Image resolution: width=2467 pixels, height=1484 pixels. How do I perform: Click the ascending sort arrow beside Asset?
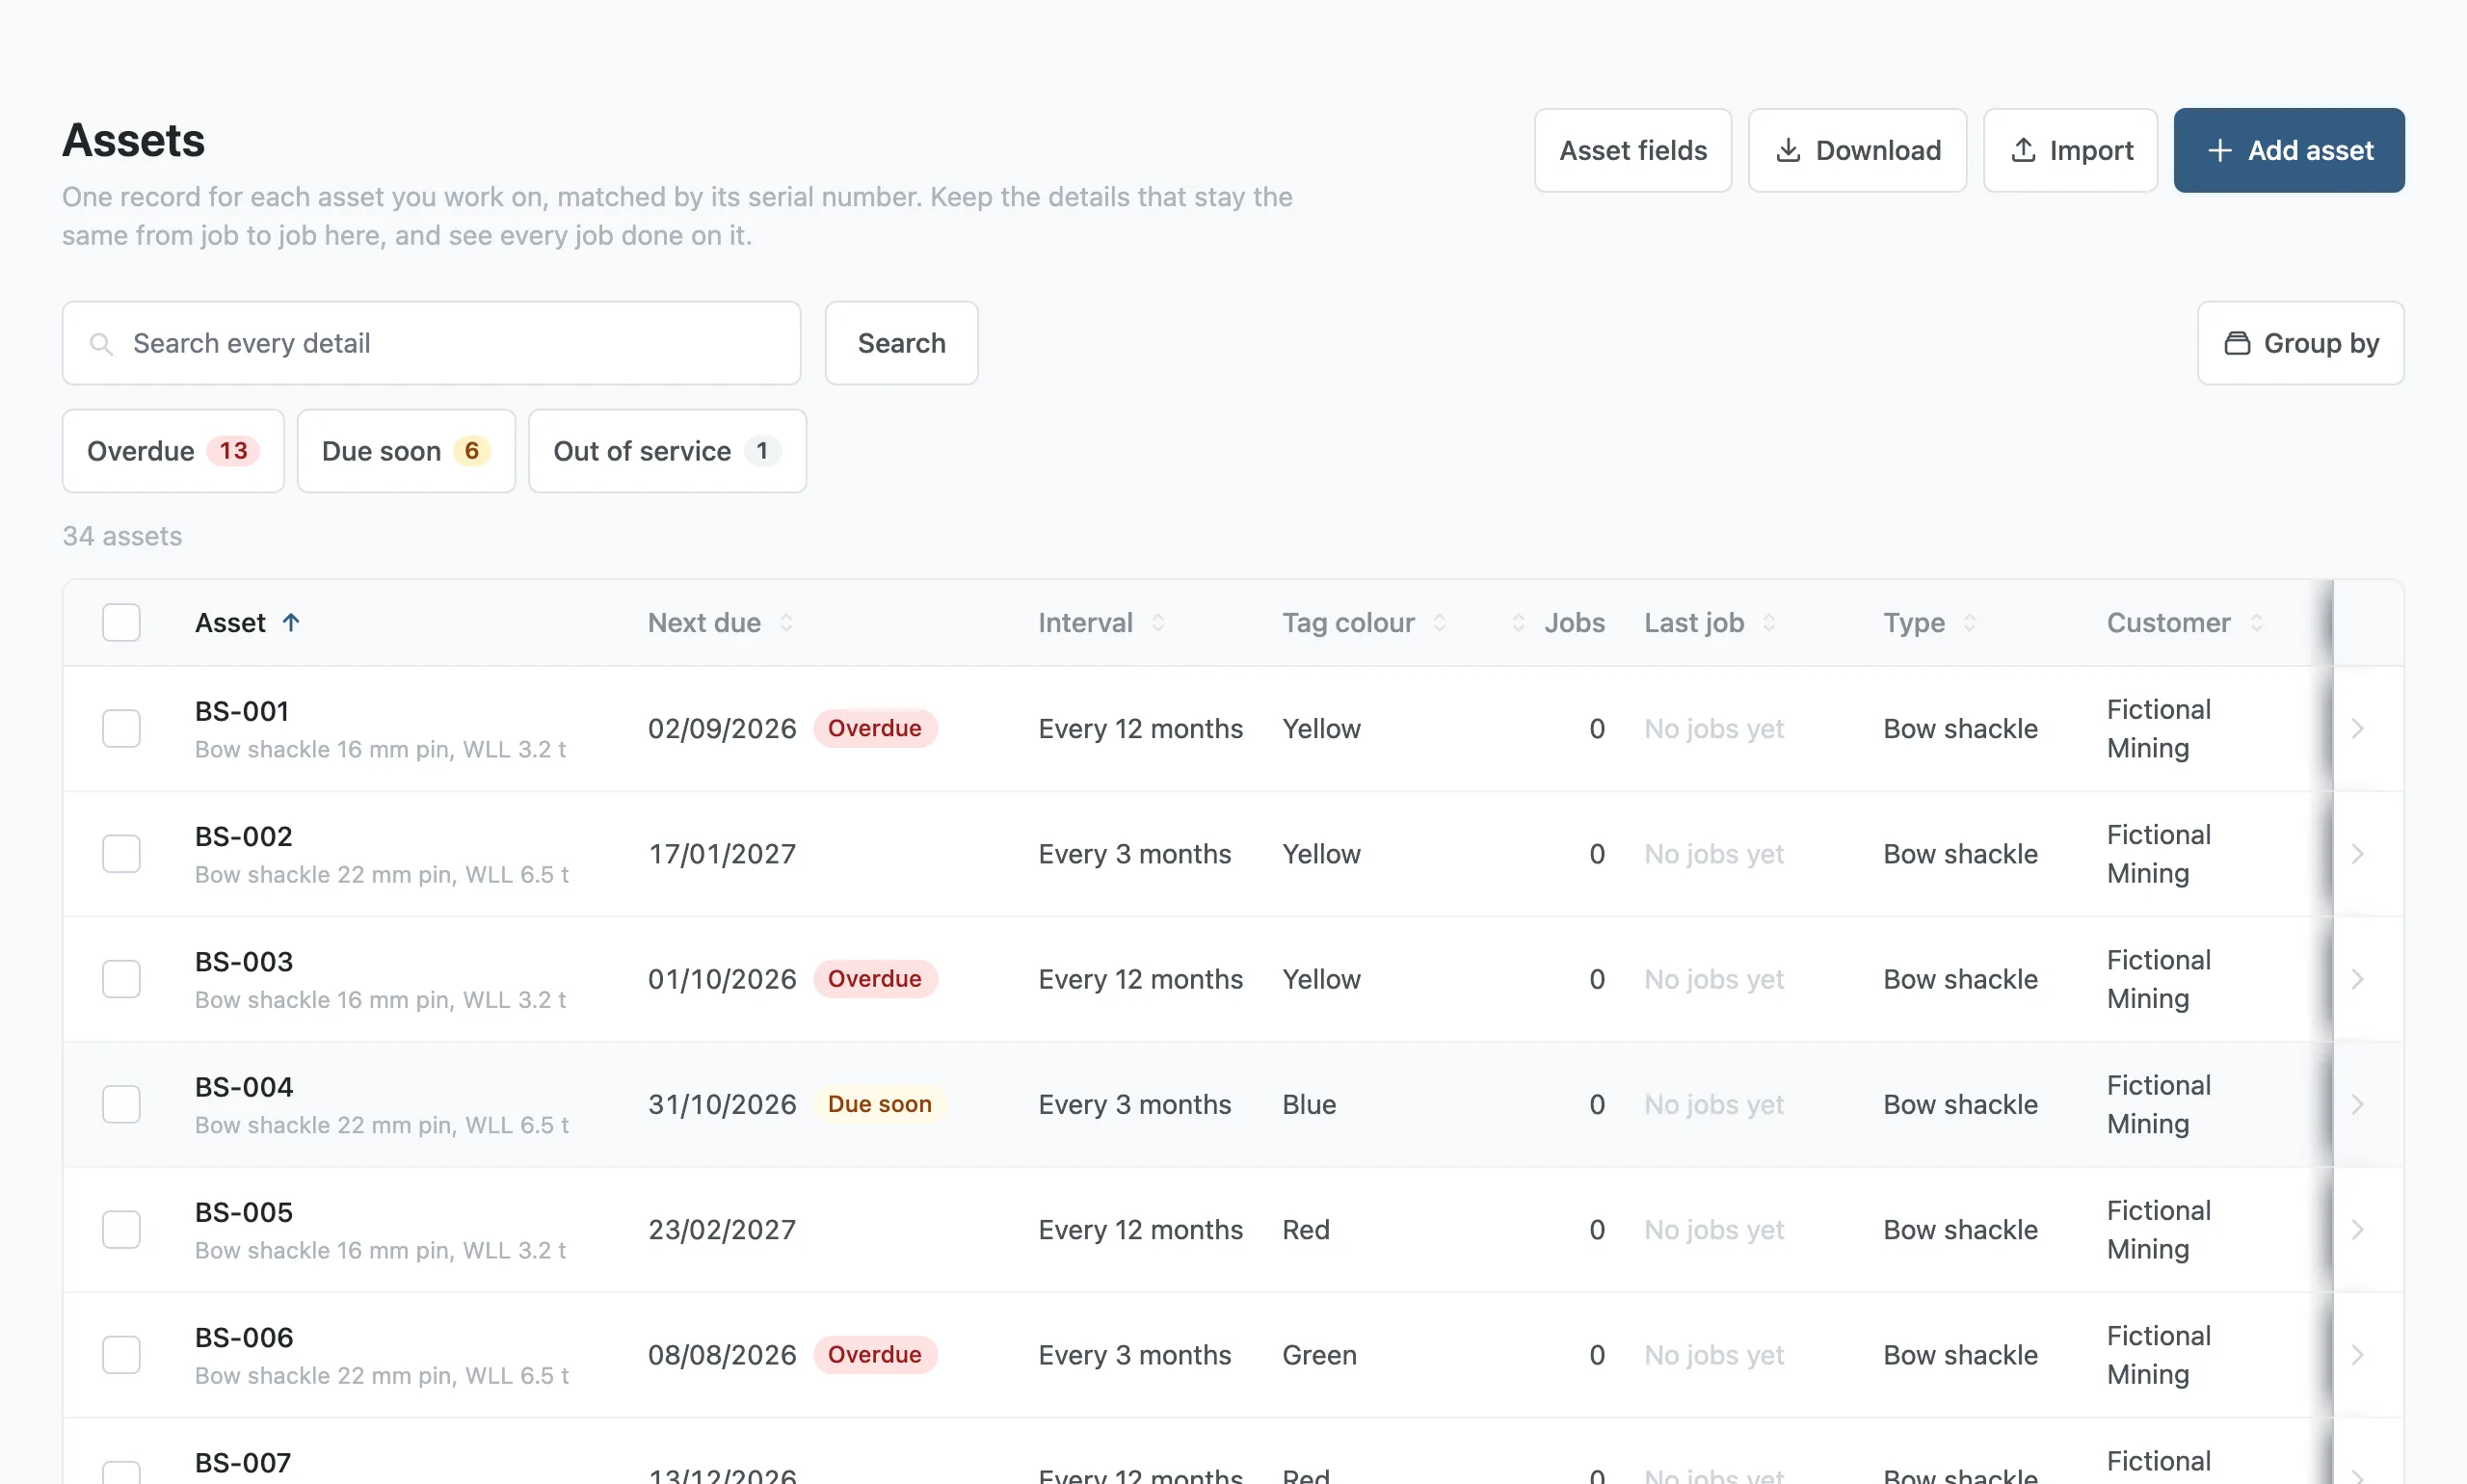click(x=291, y=623)
